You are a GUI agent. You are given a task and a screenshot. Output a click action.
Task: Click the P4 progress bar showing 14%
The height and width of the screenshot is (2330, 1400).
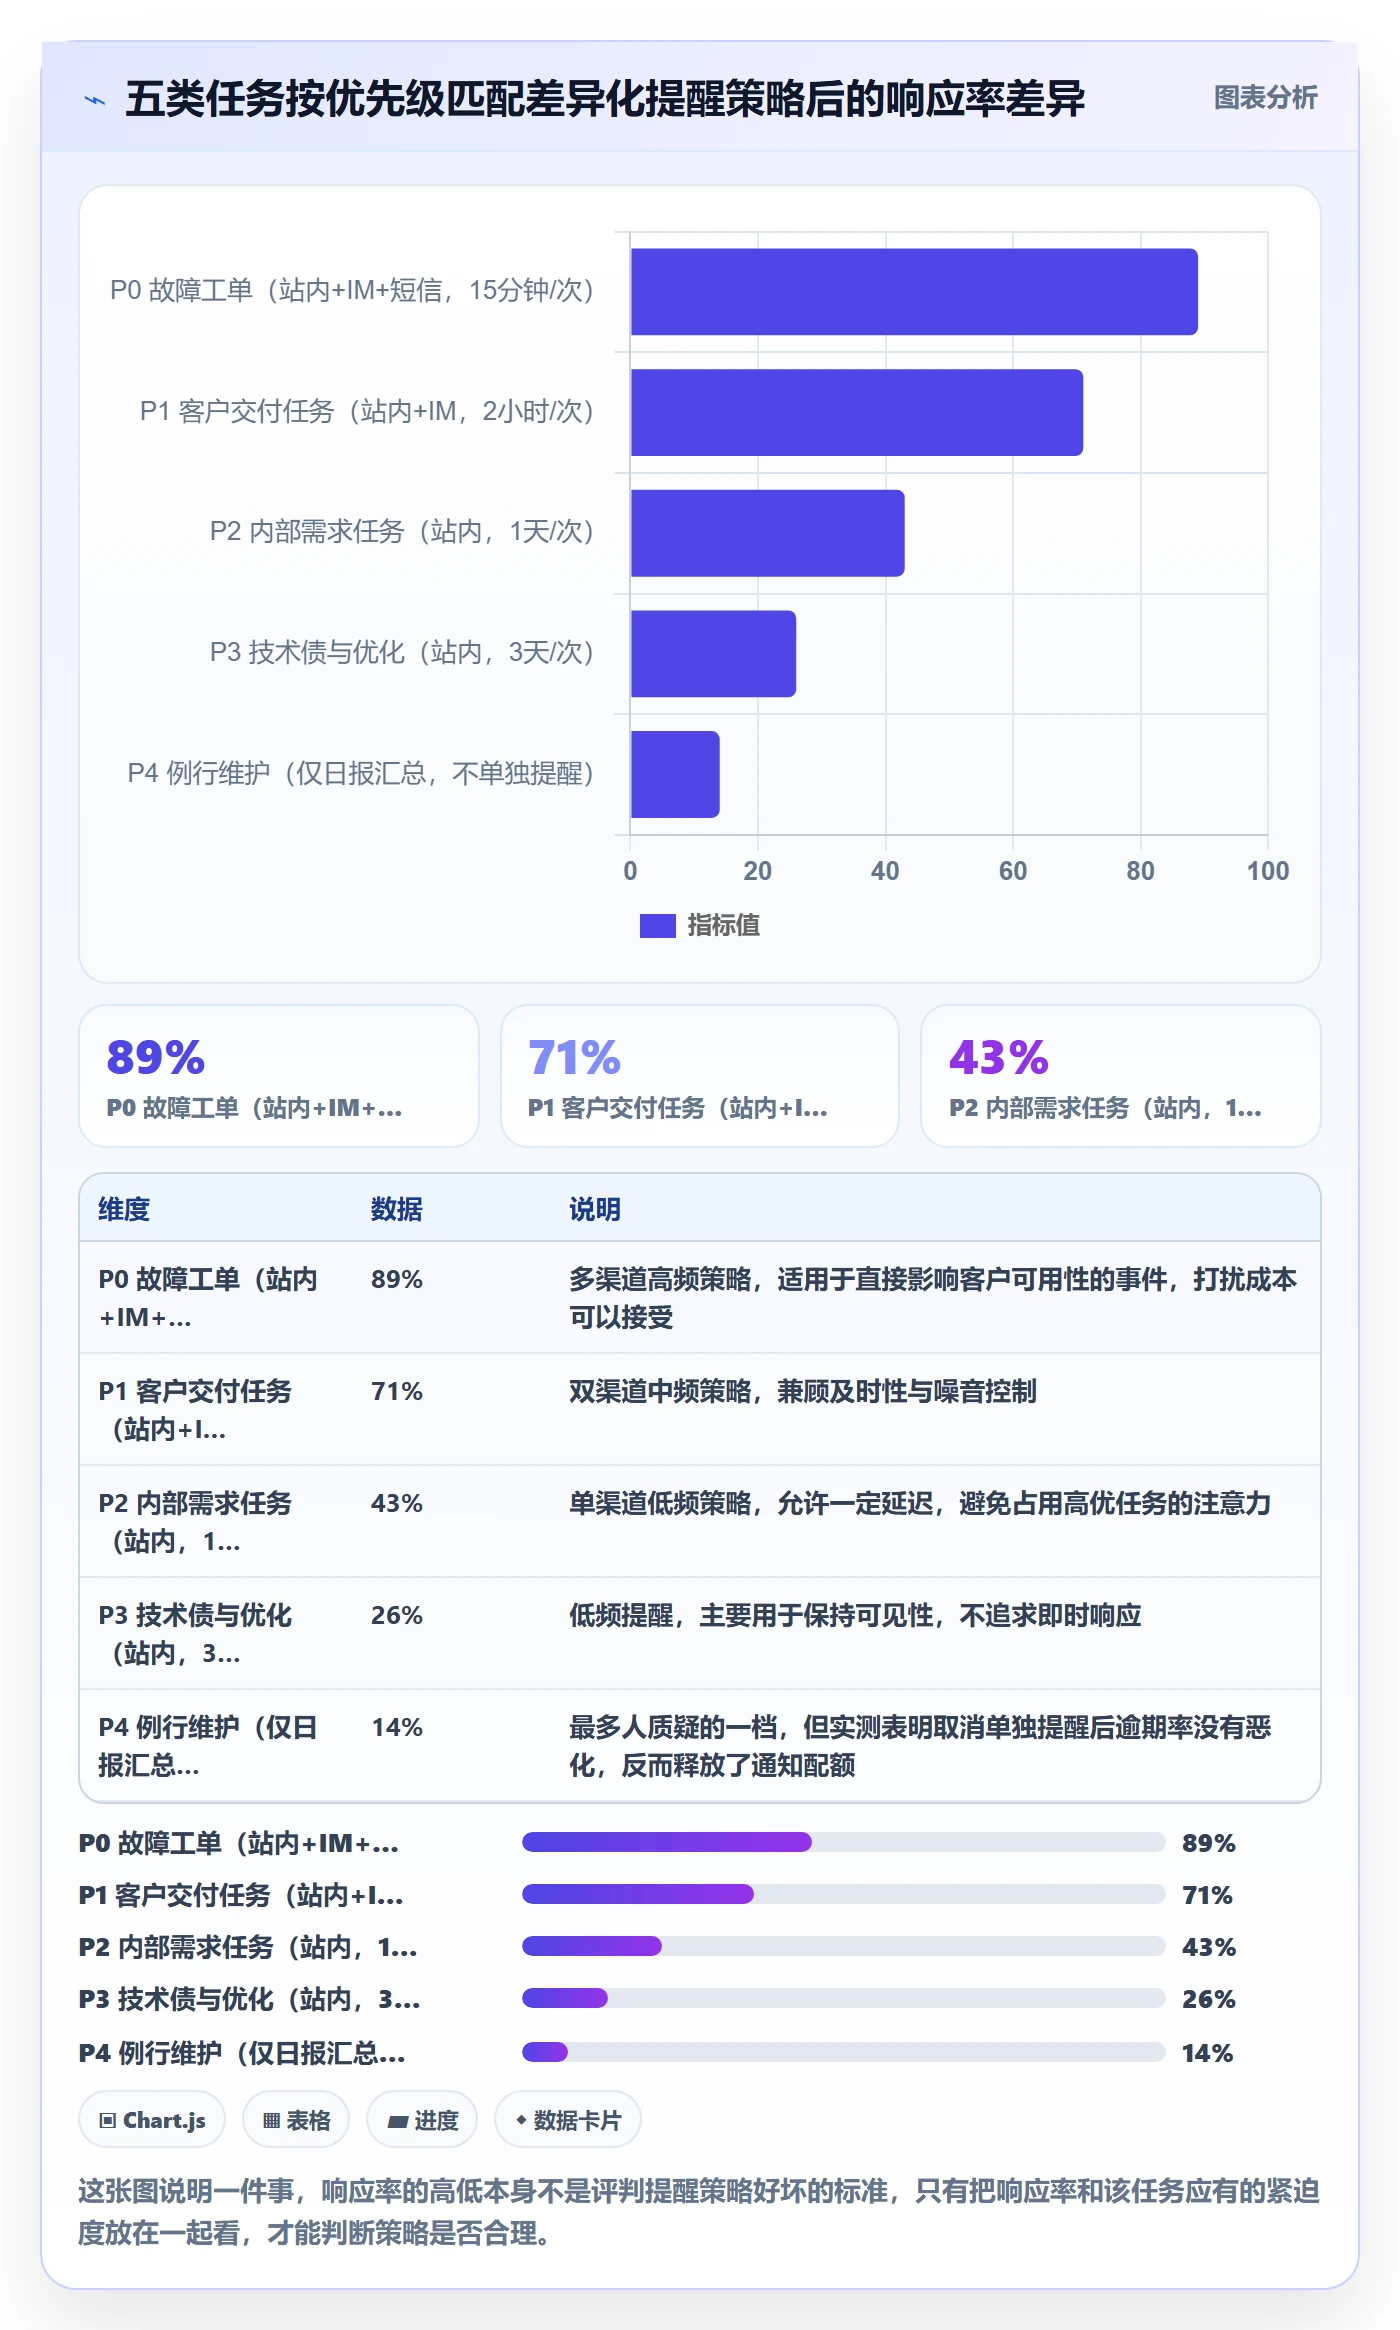point(844,2052)
